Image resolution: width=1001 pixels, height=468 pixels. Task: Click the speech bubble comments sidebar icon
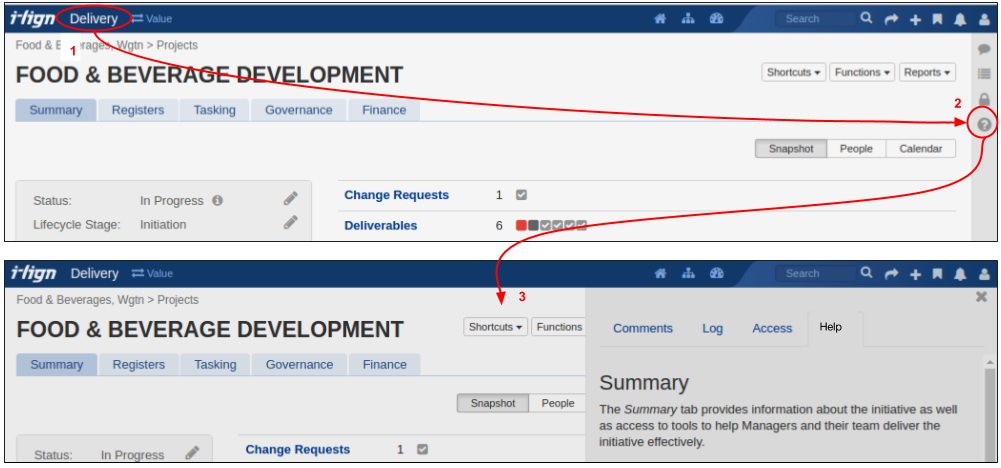(984, 49)
